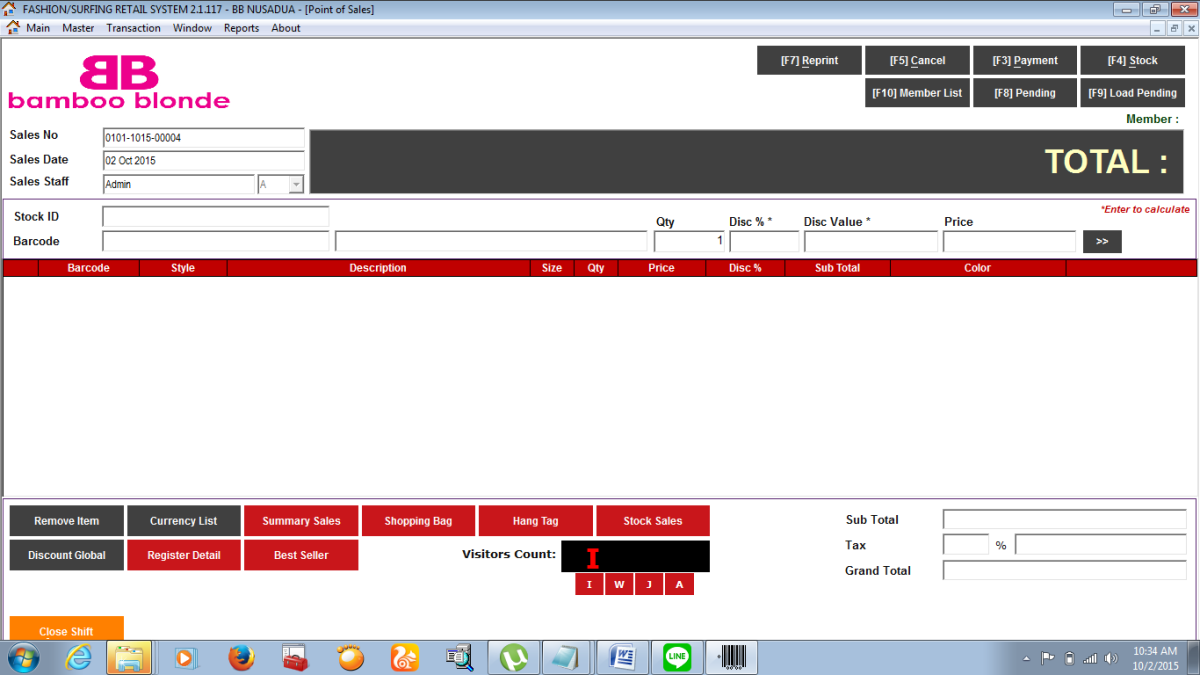Expand the Sales Staff dropdown
The height and width of the screenshot is (675, 1200).
click(295, 184)
